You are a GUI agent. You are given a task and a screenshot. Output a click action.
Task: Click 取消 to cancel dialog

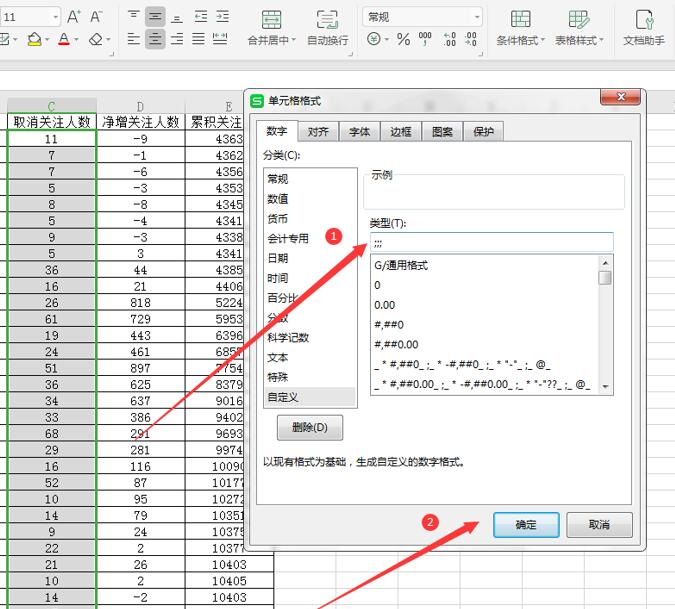(x=599, y=525)
